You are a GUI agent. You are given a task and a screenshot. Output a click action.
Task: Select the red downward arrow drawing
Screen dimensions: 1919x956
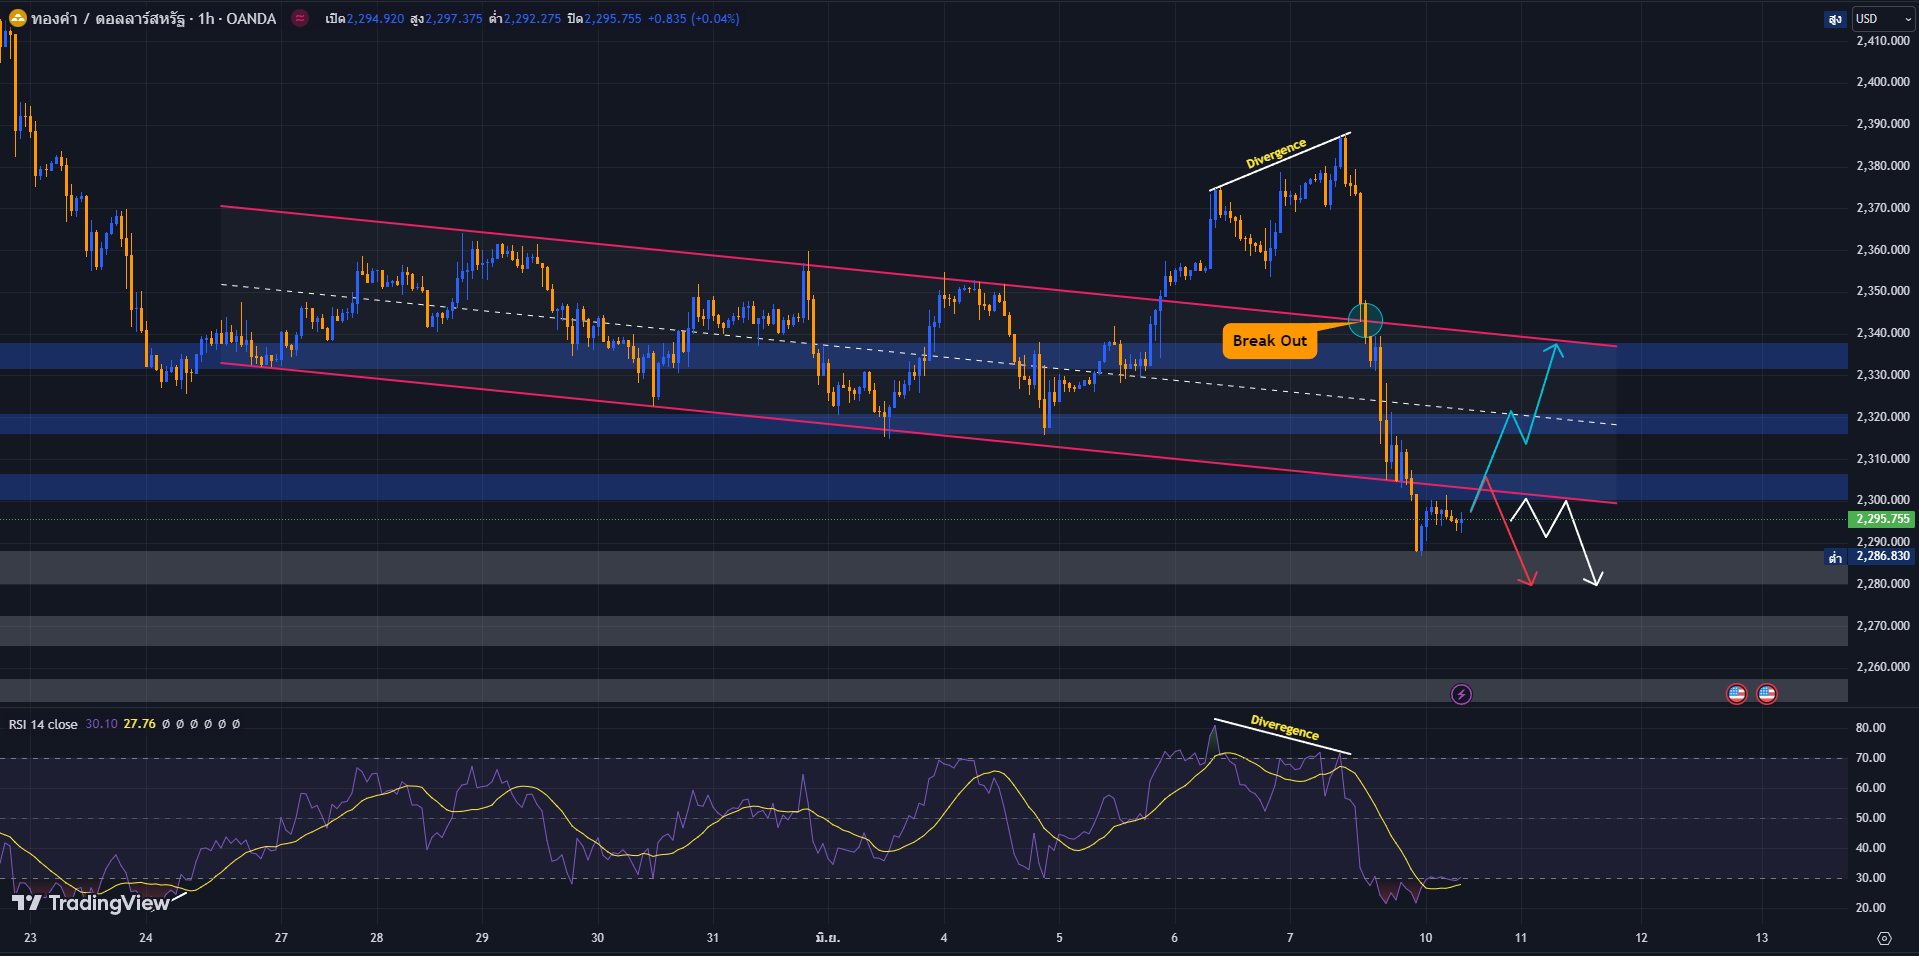1510,534
